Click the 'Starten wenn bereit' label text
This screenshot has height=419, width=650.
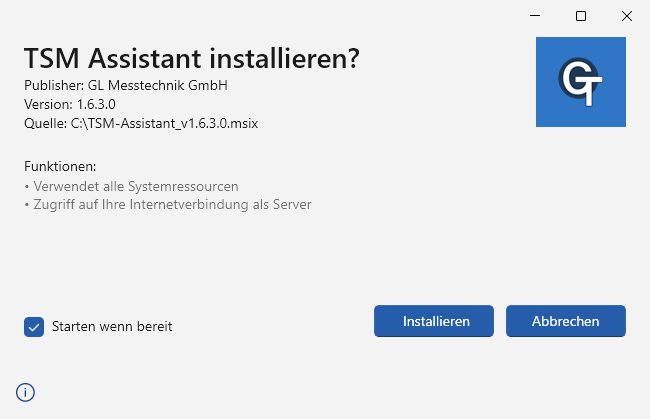point(112,326)
